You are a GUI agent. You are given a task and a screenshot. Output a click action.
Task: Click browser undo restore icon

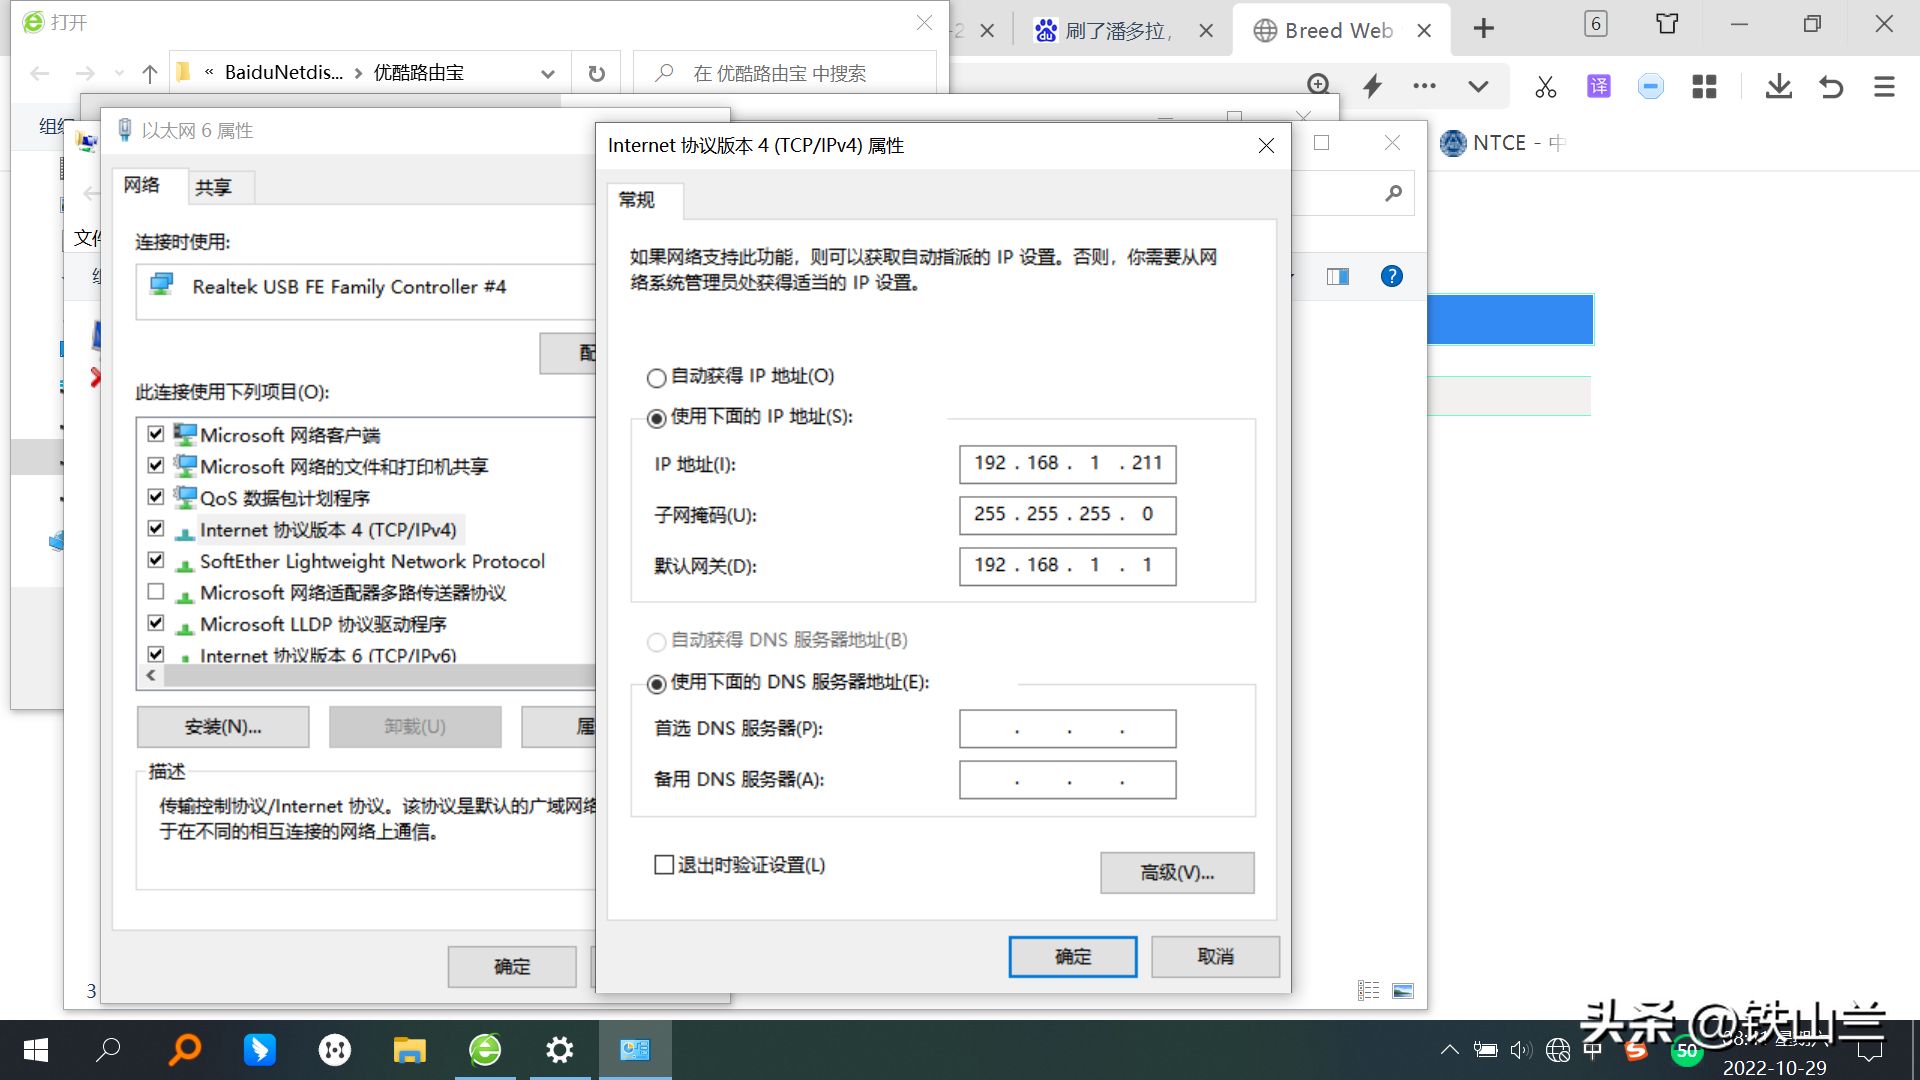1831,87
